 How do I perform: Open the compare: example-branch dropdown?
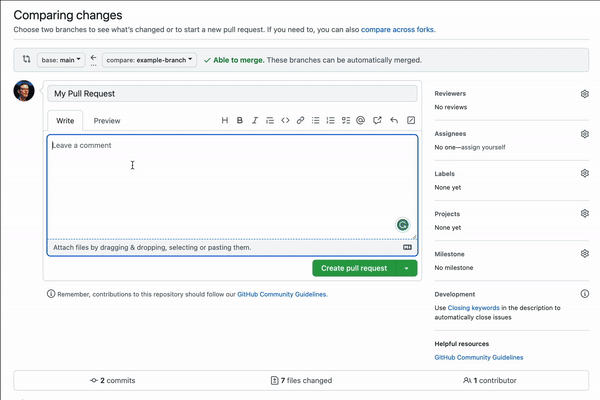click(149, 60)
